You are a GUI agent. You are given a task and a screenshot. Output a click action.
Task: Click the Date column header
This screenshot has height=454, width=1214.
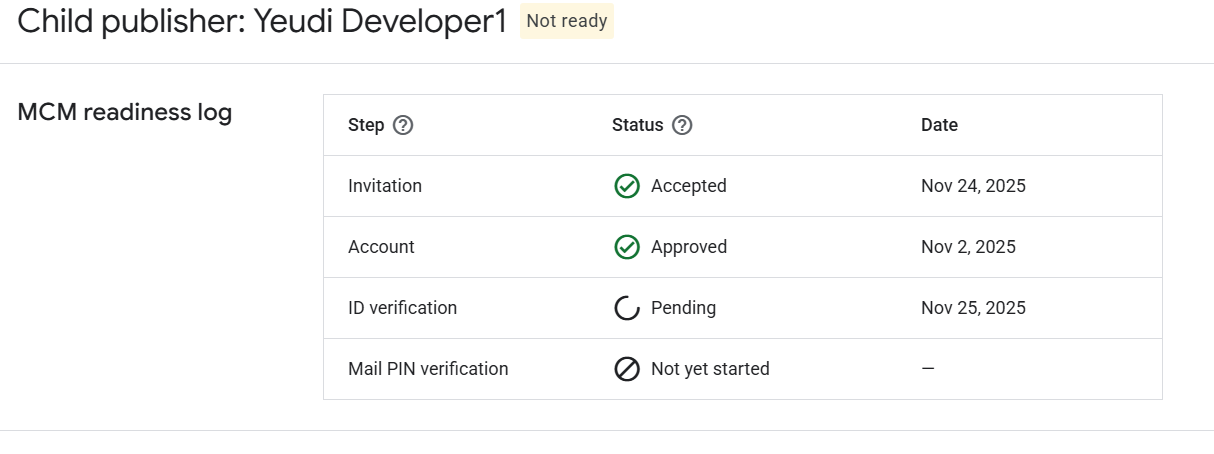click(x=939, y=125)
